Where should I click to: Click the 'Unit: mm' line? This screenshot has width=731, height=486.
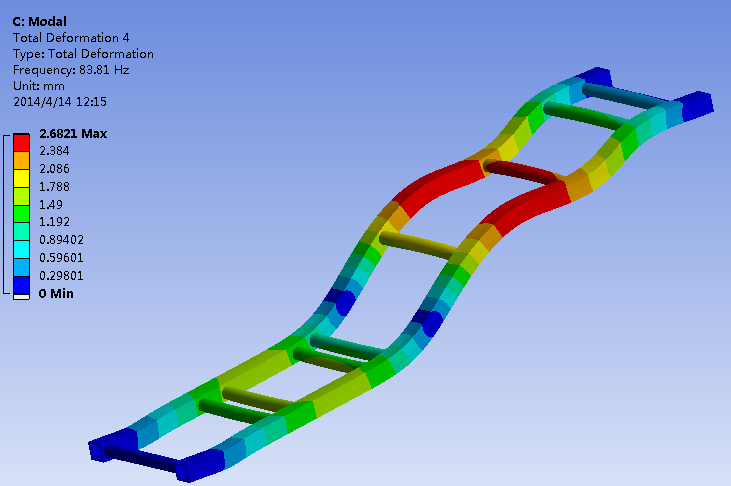39,86
